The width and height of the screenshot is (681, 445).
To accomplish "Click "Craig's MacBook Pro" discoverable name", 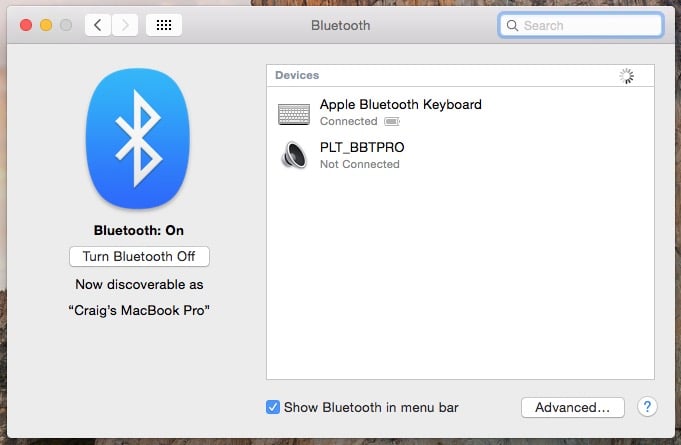I will [139, 310].
